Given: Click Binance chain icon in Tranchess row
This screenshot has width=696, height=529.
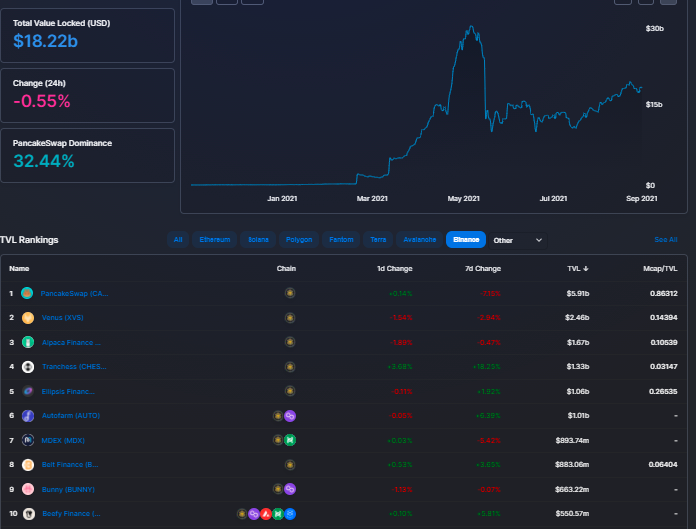Looking at the screenshot, I should pos(290,367).
